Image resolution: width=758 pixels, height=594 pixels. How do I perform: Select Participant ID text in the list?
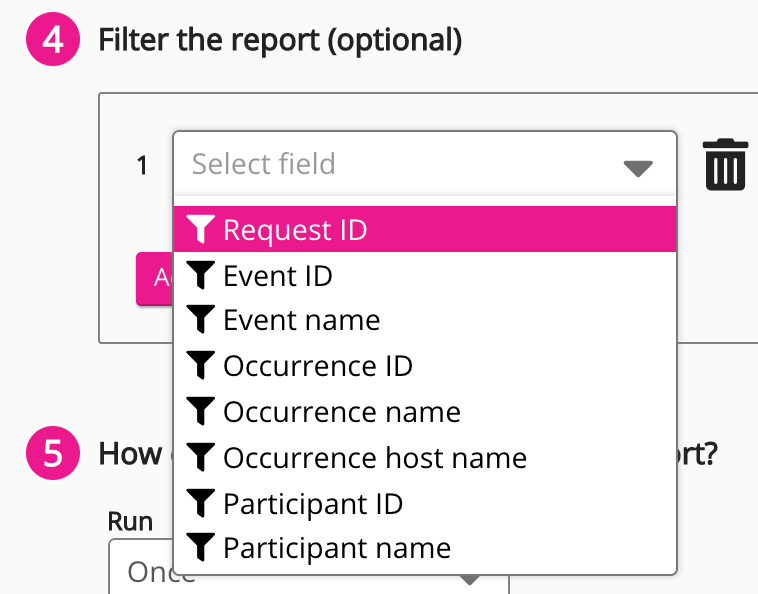point(312,503)
